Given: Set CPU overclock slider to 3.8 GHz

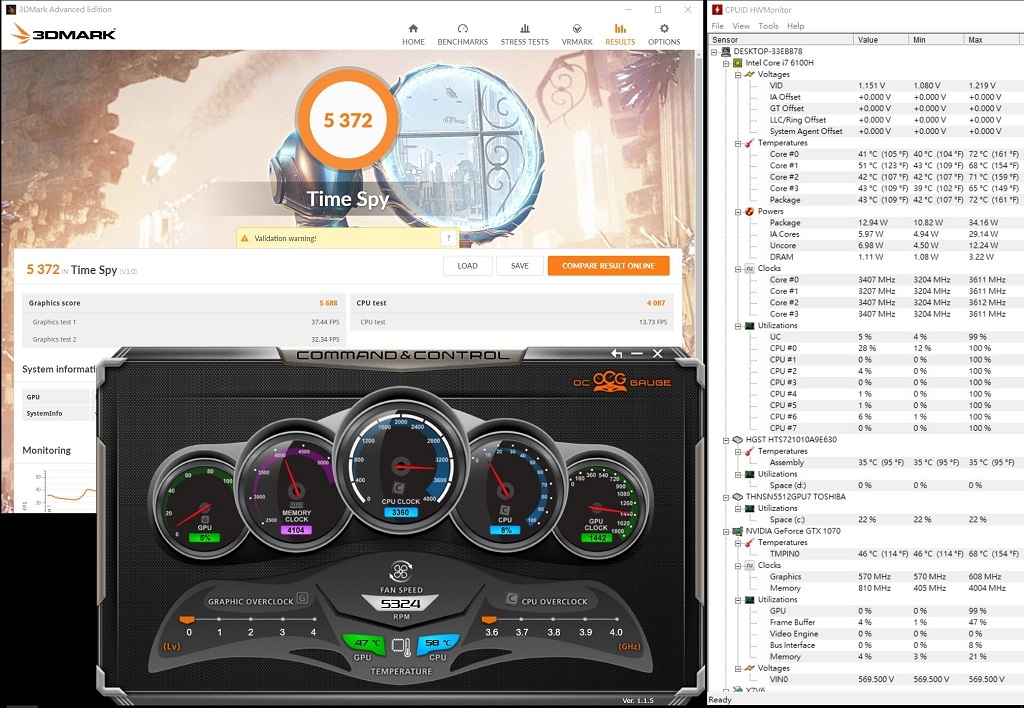Looking at the screenshot, I should point(554,619).
